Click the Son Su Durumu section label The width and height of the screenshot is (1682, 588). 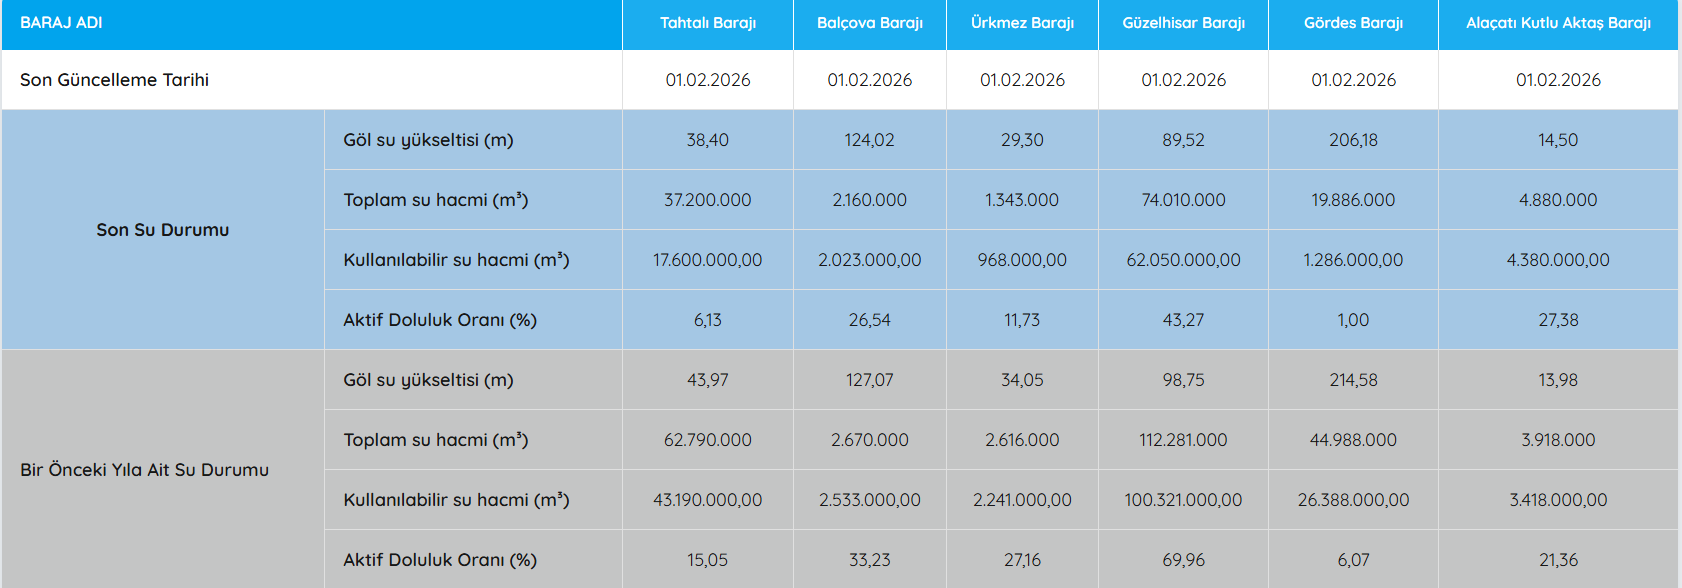[162, 230]
